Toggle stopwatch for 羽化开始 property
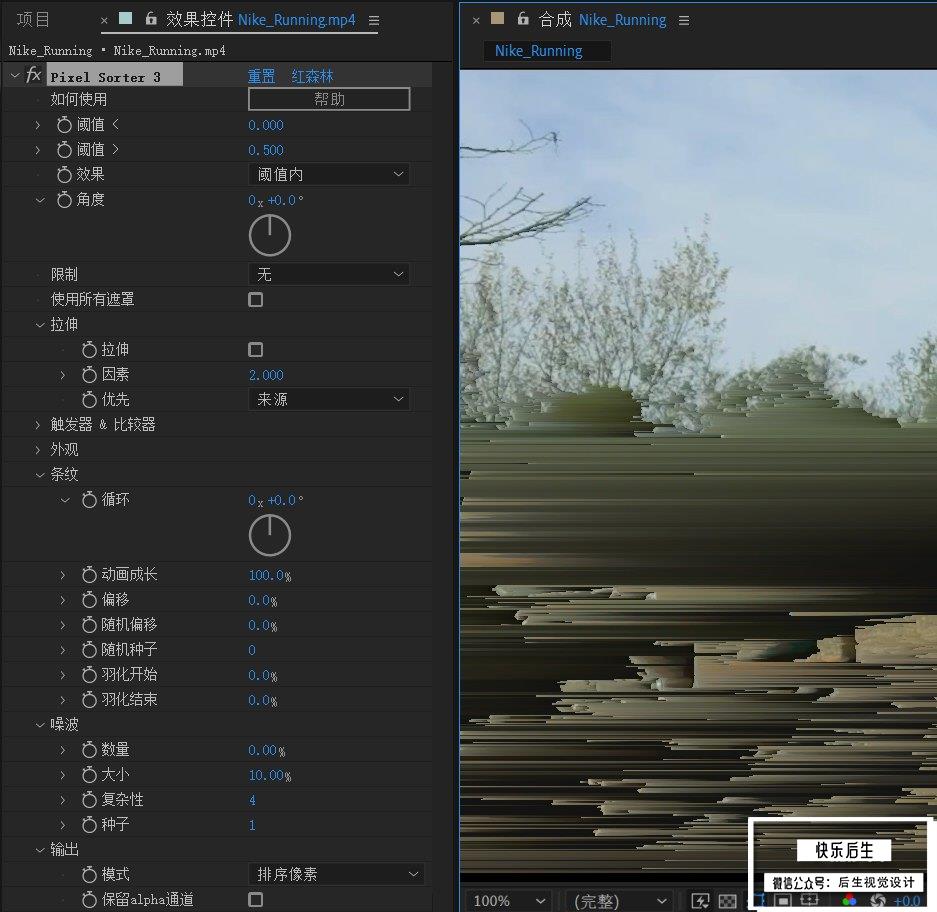 click(x=89, y=675)
